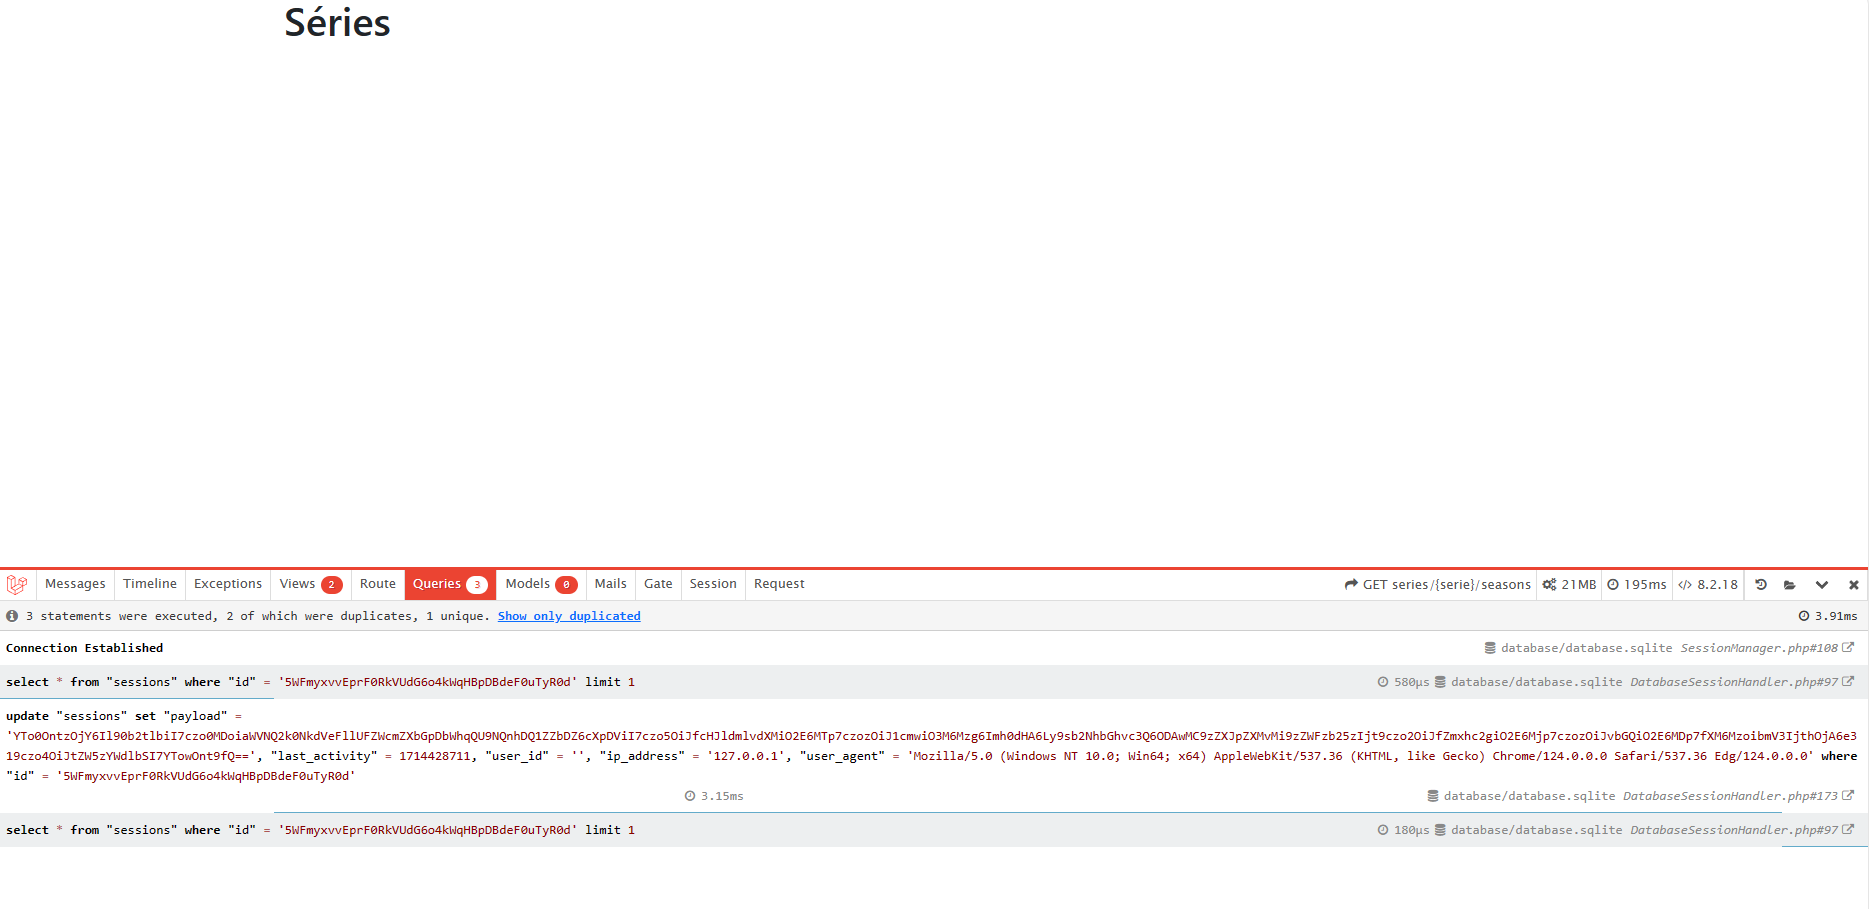Click the Séries page heading
This screenshot has width=1869, height=909.
(x=337, y=22)
